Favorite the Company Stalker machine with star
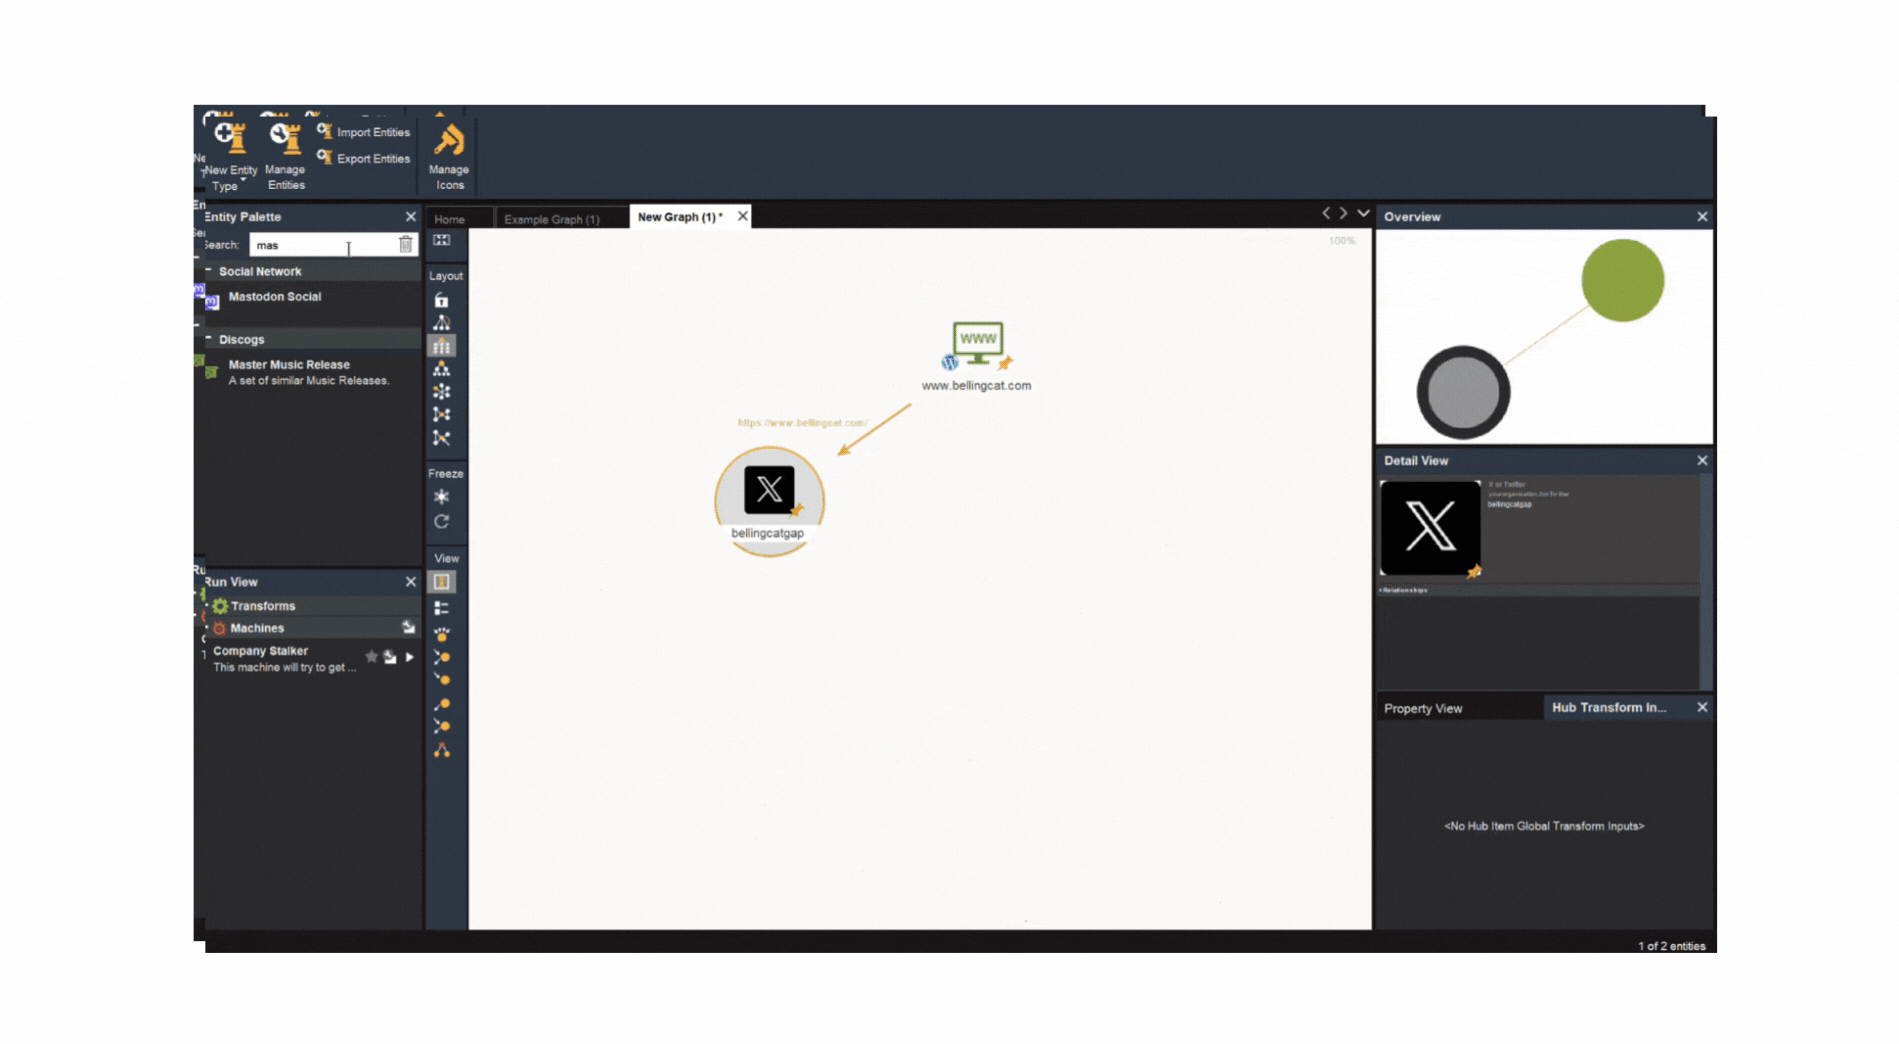Image resolution: width=1899 pixels, height=1044 pixels. pyautogui.click(x=371, y=657)
